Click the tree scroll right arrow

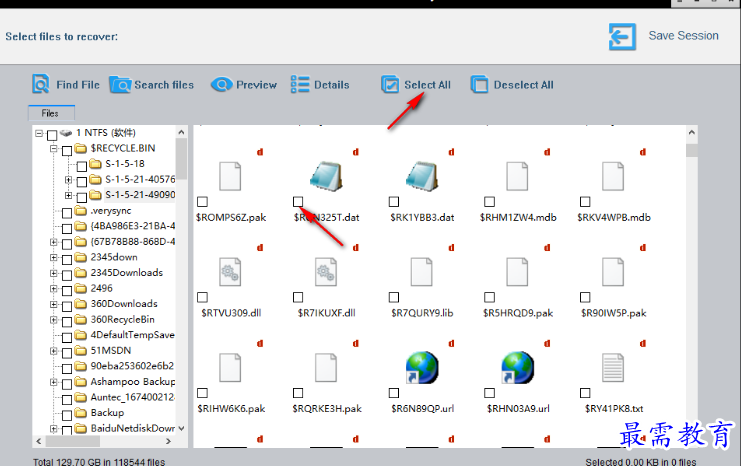point(169,441)
